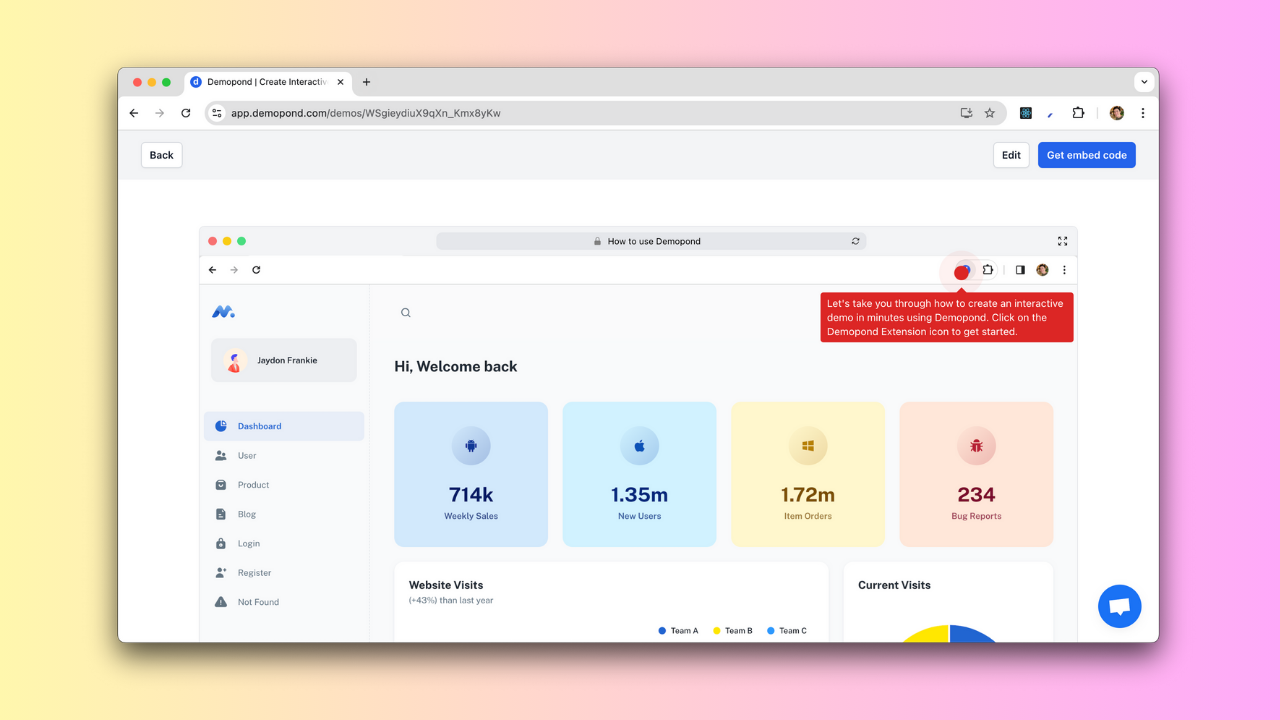1280x720 pixels.
Task: Toggle Team A legend in chart
Action: tap(678, 631)
